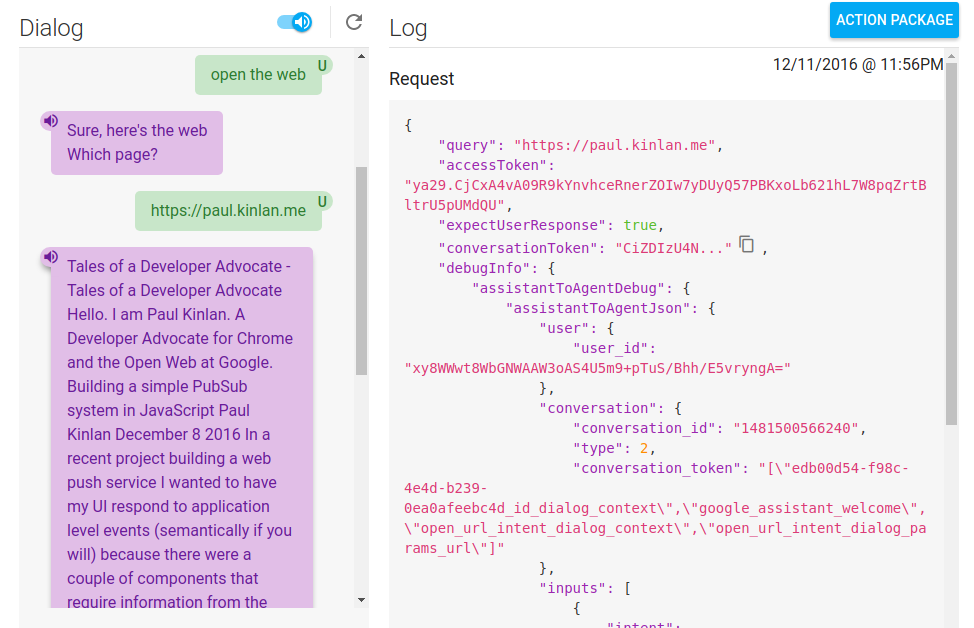Click the Dialog panel scroll down arrow
This screenshot has height=628, width=974.
point(361,599)
